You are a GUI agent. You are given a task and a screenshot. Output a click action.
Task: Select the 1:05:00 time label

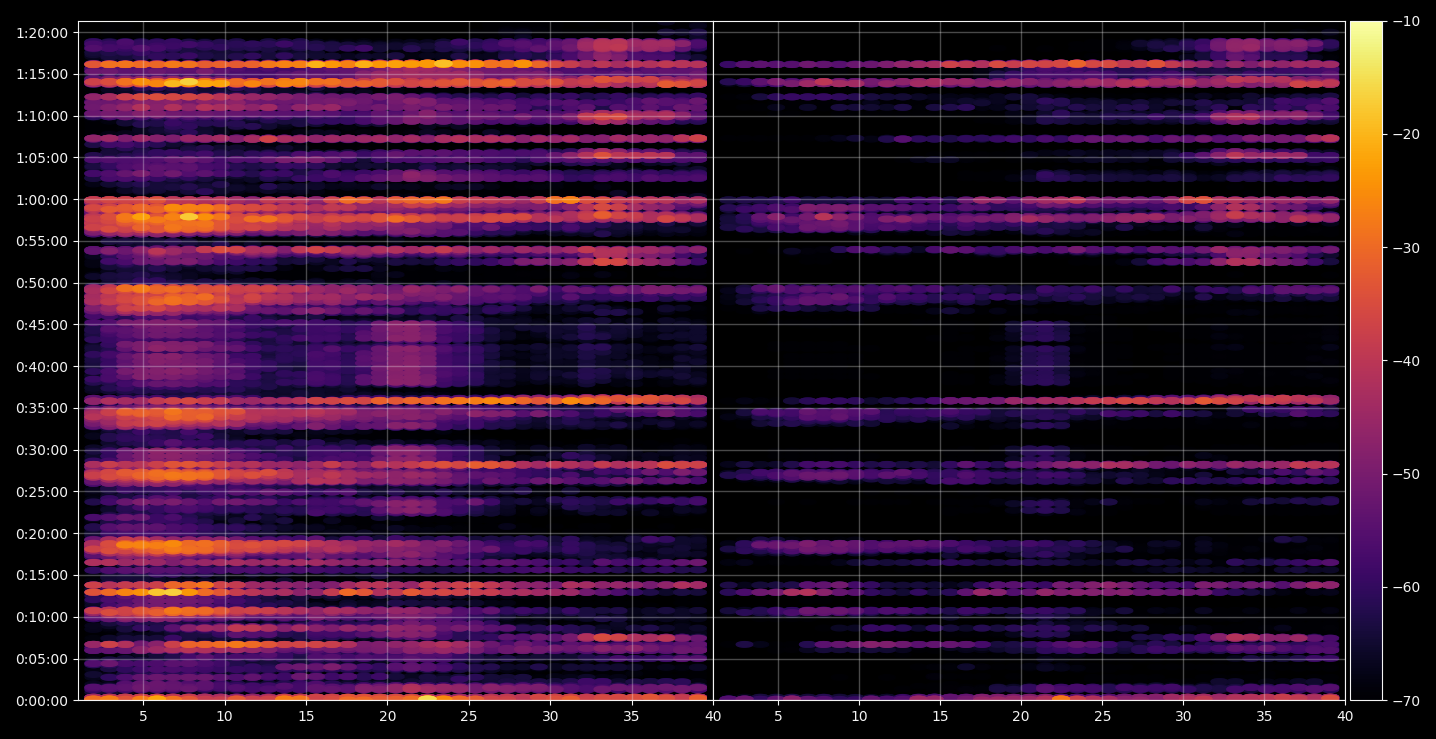tap(42, 158)
